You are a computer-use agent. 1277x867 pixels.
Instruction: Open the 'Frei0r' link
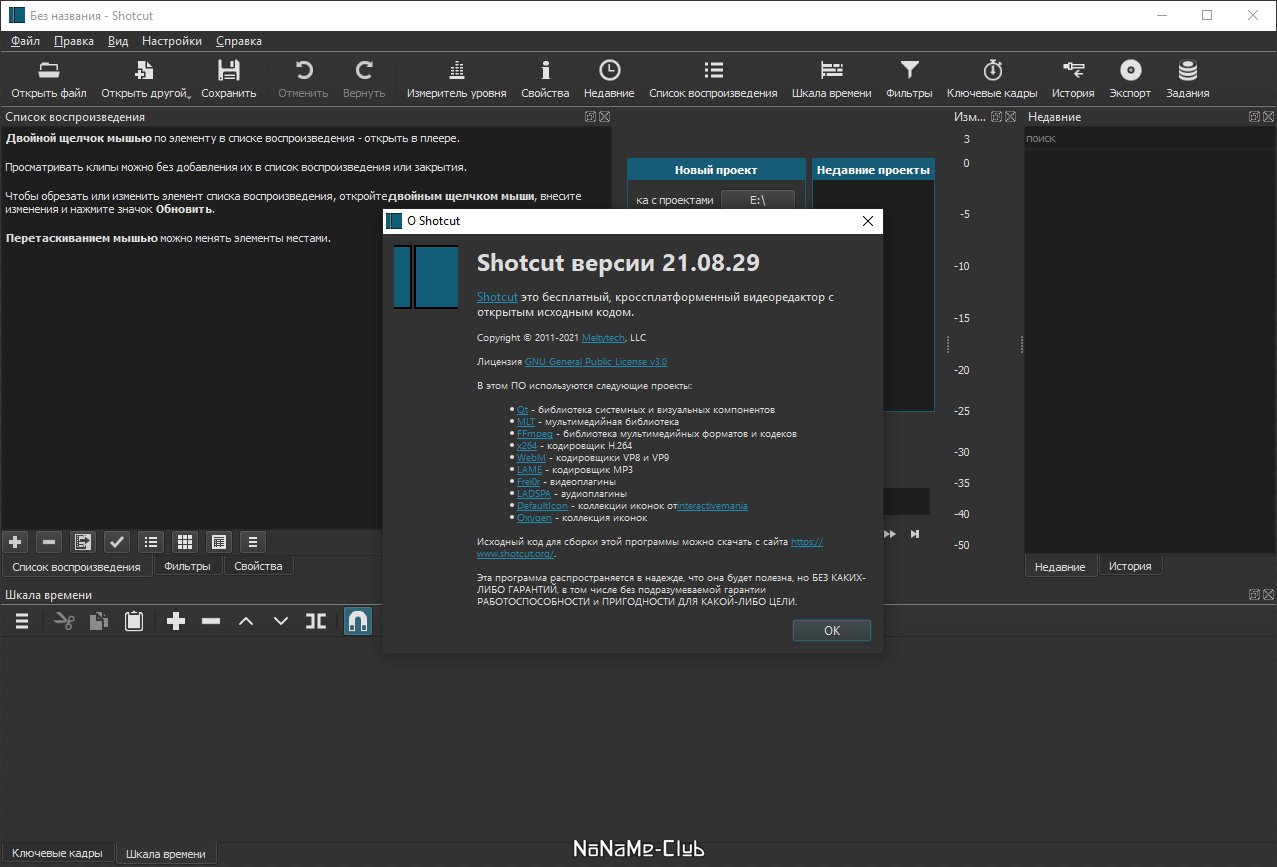(529, 482)
